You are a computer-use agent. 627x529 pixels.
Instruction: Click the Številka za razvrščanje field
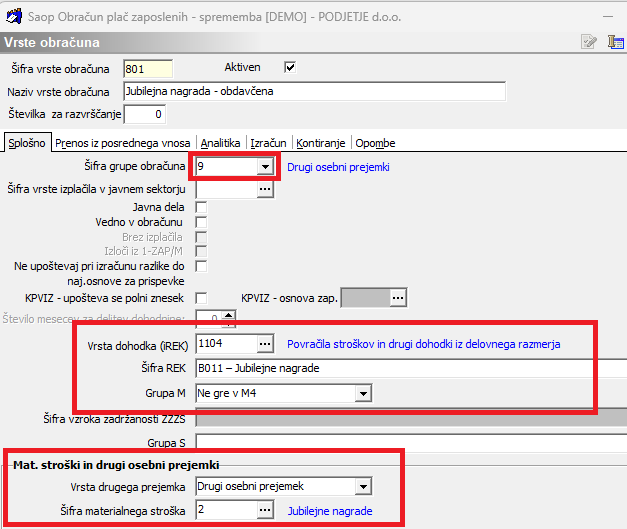pos(145,114)
